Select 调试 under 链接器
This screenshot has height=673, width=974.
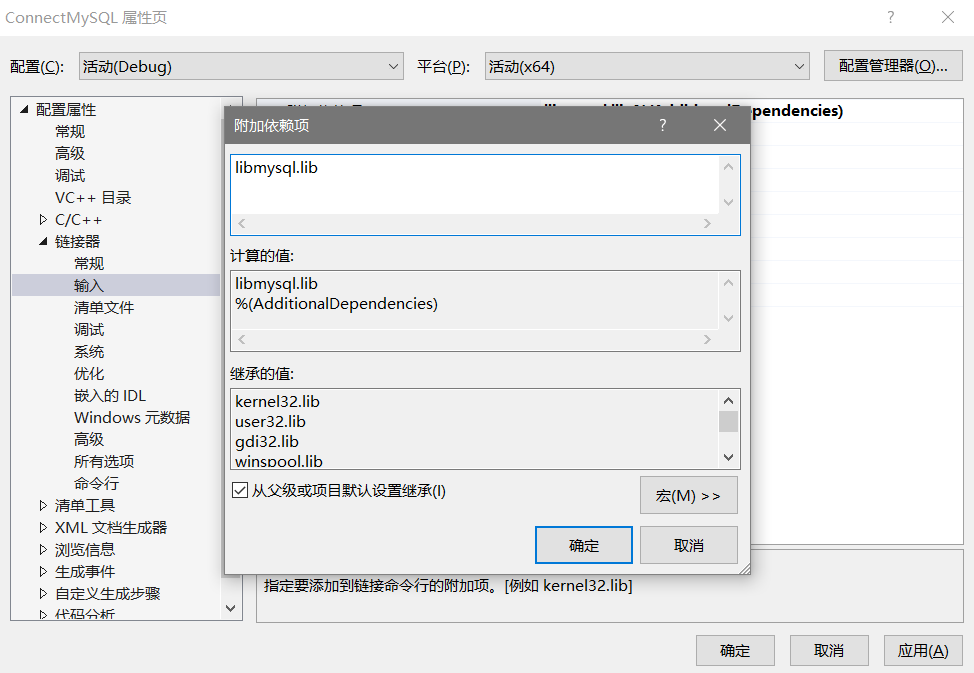[x=89, y=329]
